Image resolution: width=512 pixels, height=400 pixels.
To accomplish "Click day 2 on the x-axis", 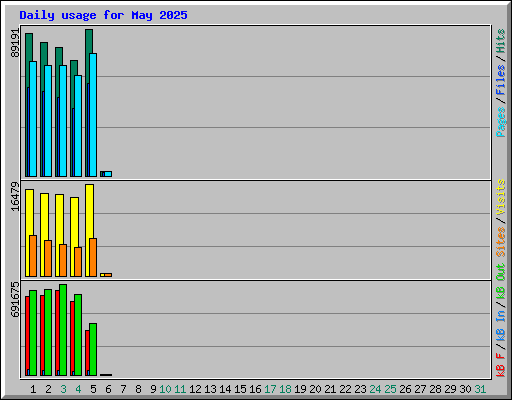I will click(48, 389).
